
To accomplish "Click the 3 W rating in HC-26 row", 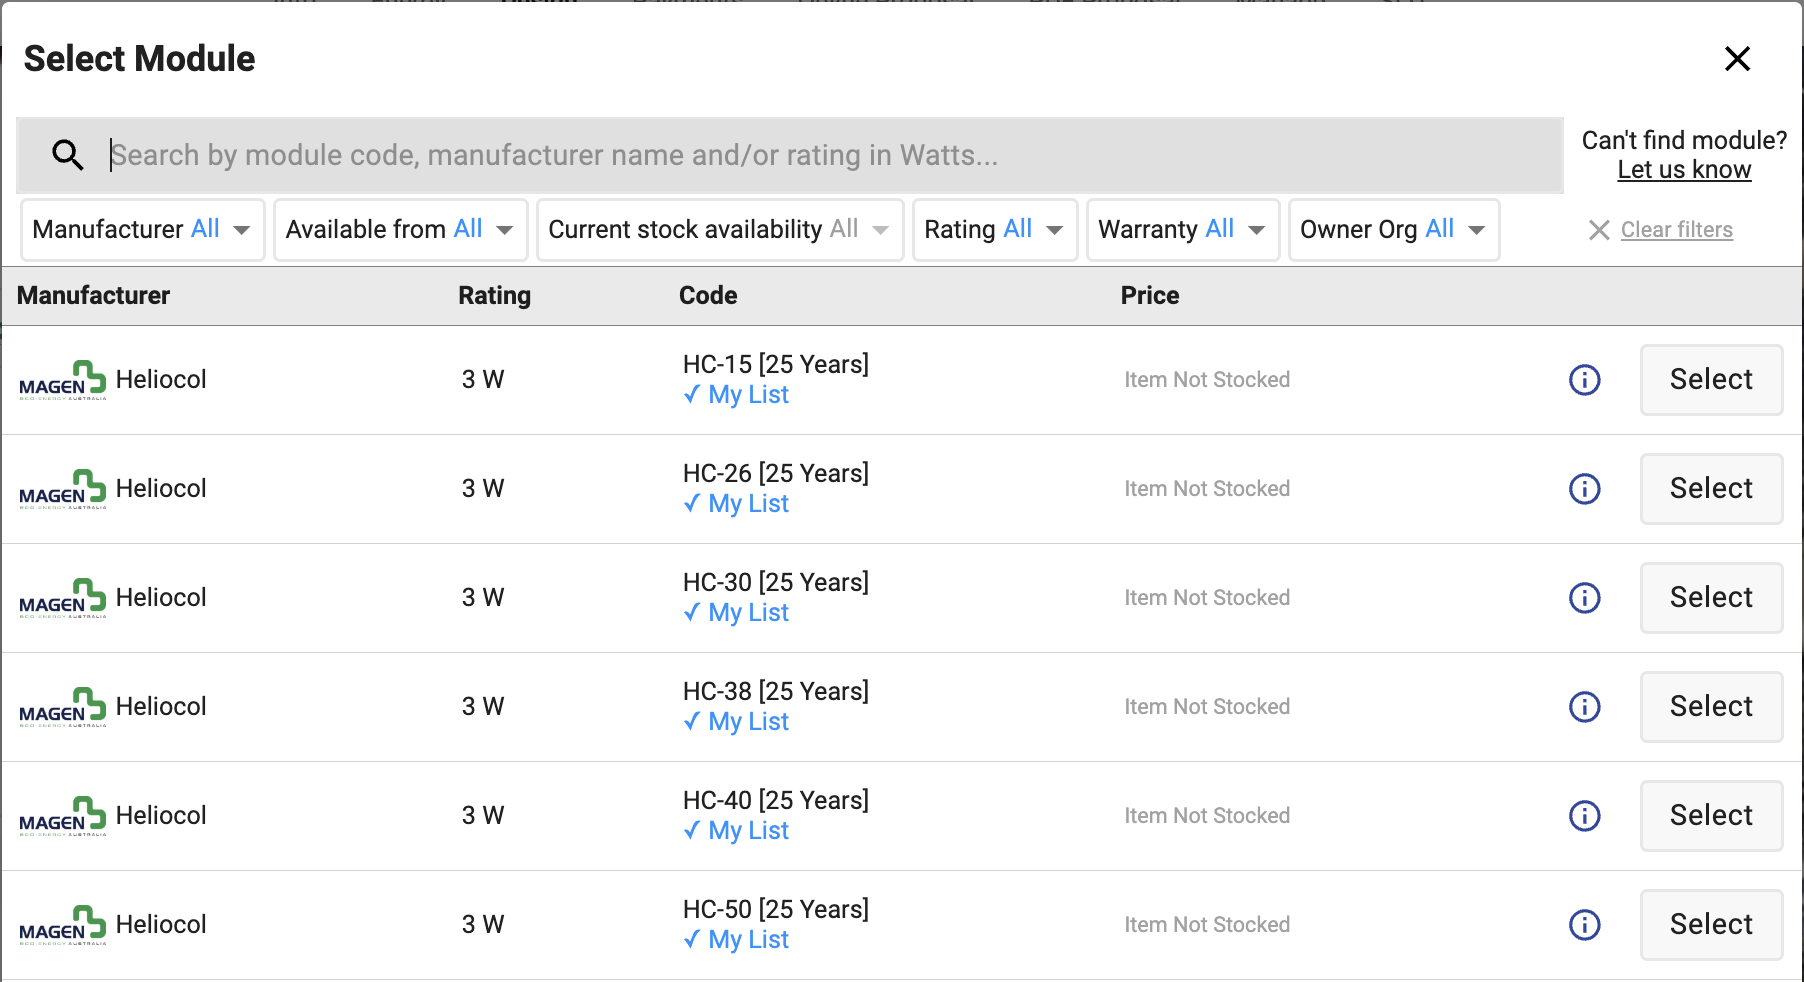I will (x=483, y=489).
